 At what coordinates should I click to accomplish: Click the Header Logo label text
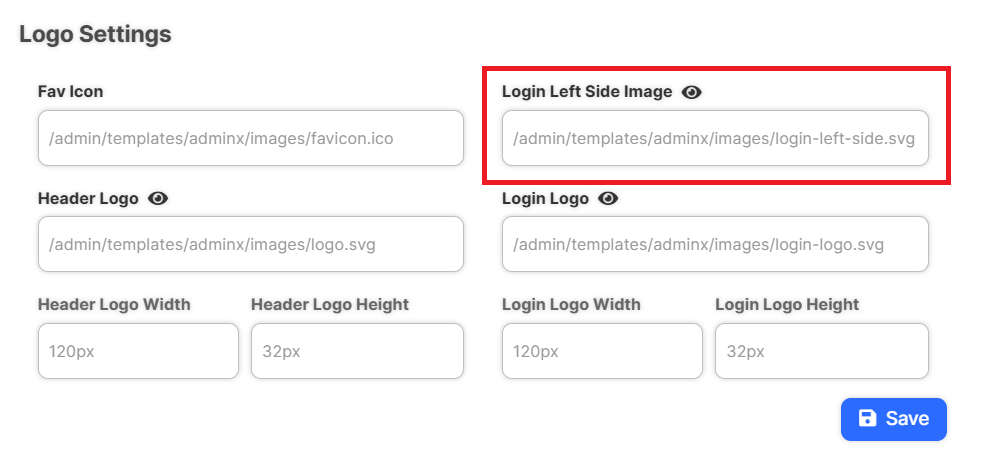[x=88, y=199]
